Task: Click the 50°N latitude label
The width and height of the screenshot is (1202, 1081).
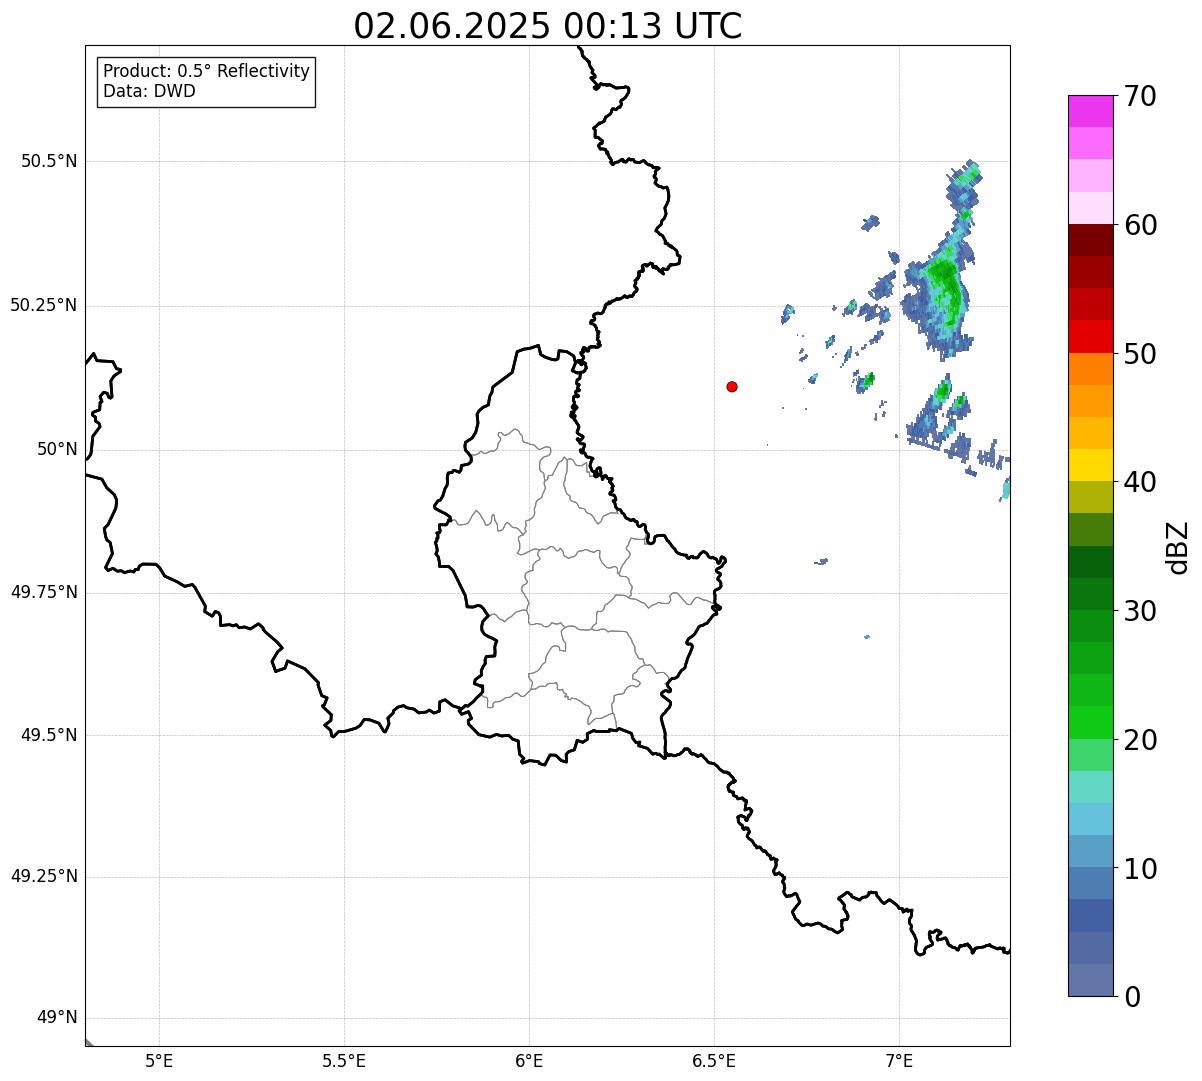Action: (x=57, y=449)
